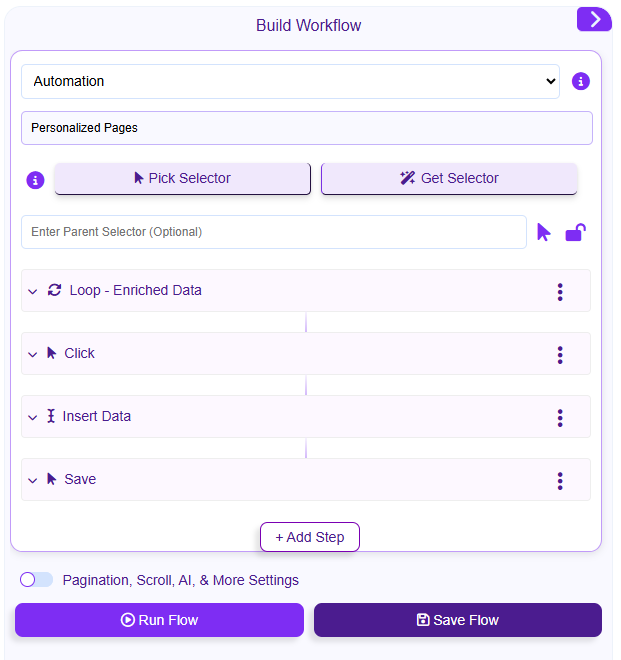Expand the Insert Data step chevron
The height and width of the screenshot is (660, 621).
(x=33, y=417)
